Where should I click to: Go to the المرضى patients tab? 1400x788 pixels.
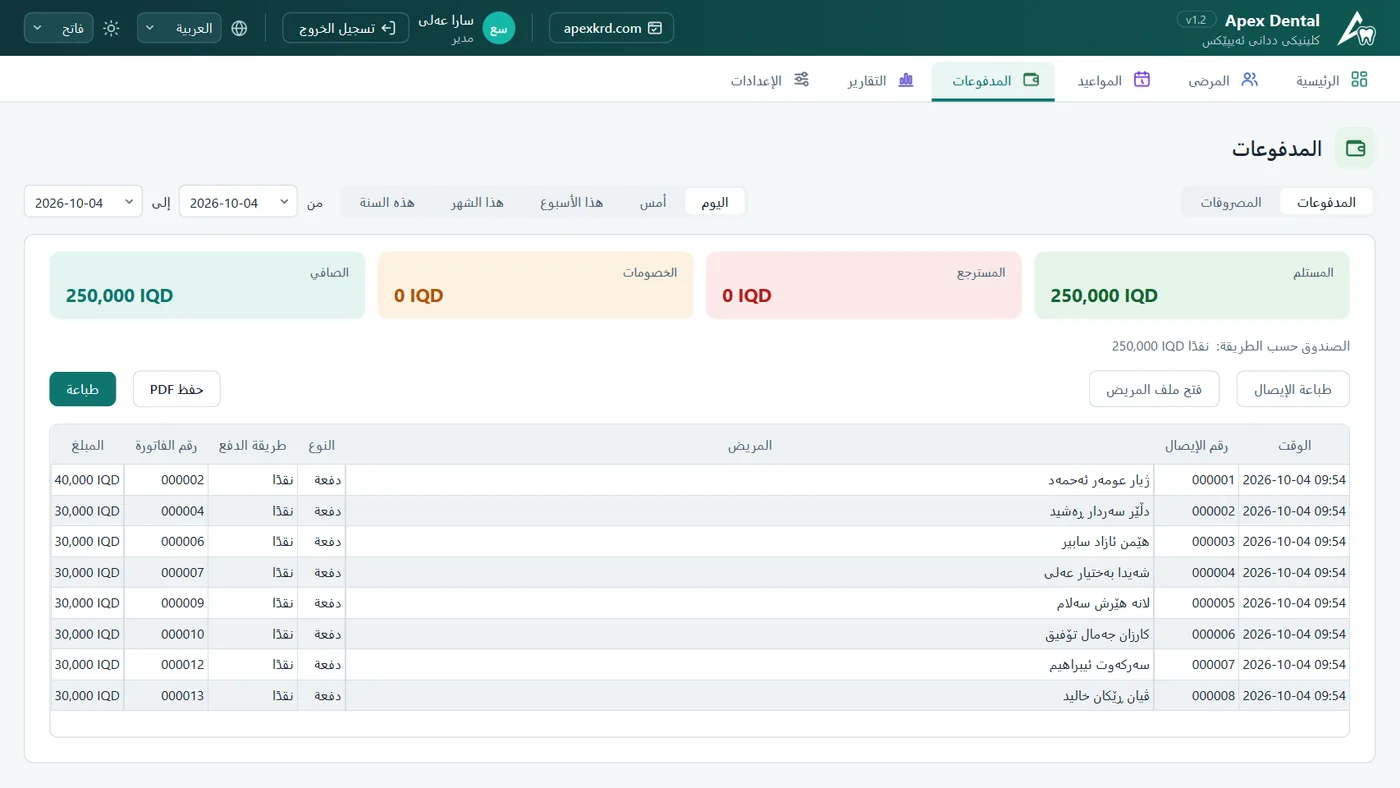[x=1223, y=80]
